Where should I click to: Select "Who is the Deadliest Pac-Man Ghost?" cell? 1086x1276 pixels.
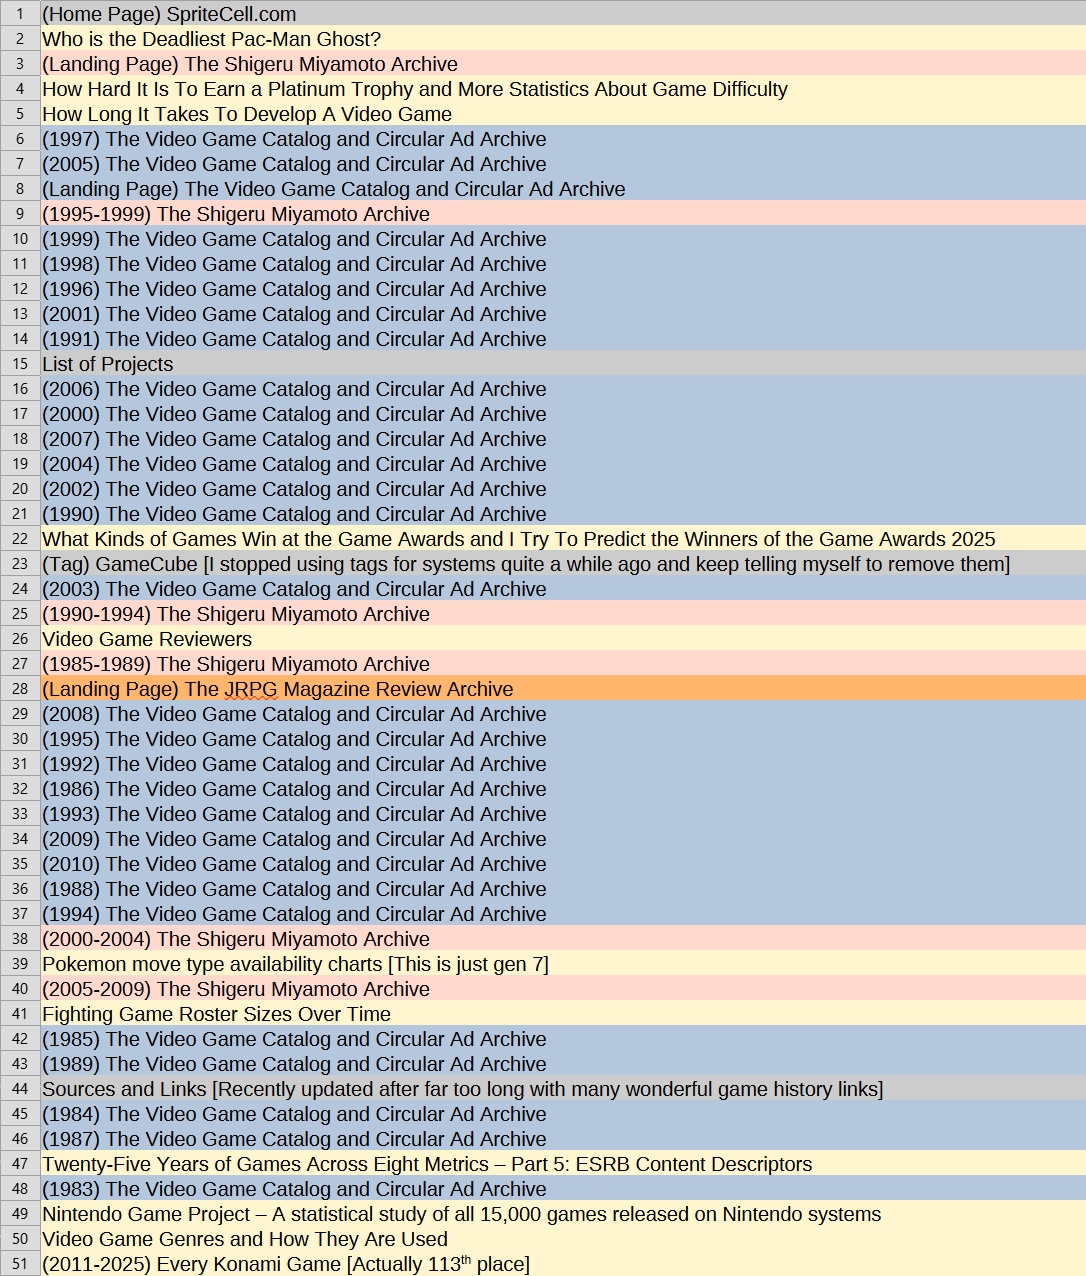(x=211, y=39)
